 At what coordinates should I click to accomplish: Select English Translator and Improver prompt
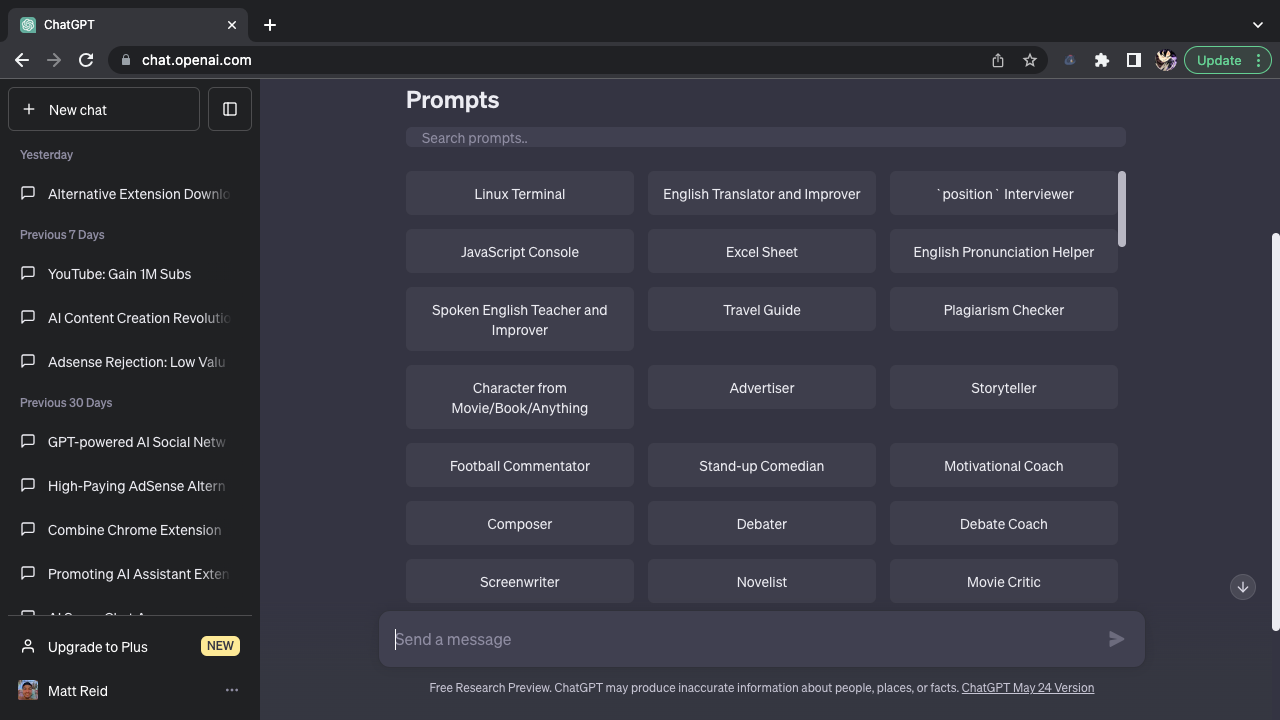click(762, 193)
